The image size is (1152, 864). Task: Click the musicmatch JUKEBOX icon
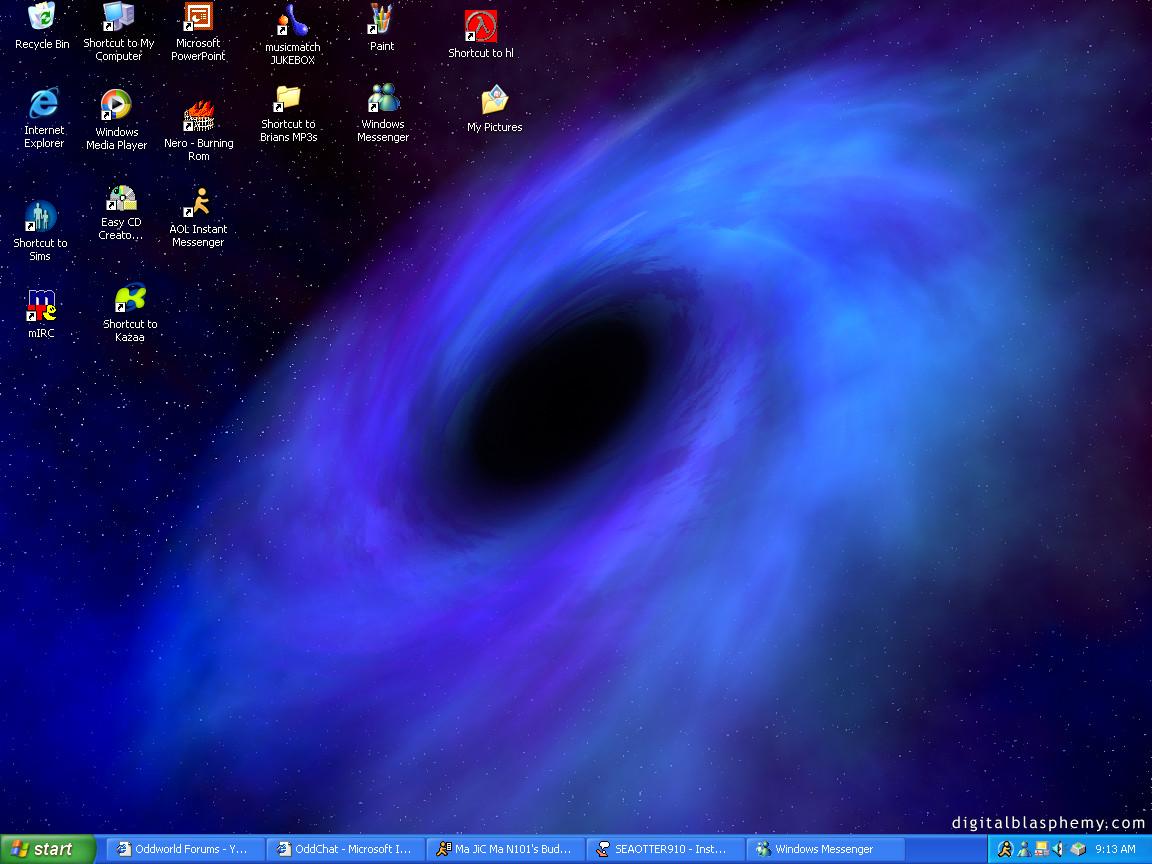click(x=292, y=21)
